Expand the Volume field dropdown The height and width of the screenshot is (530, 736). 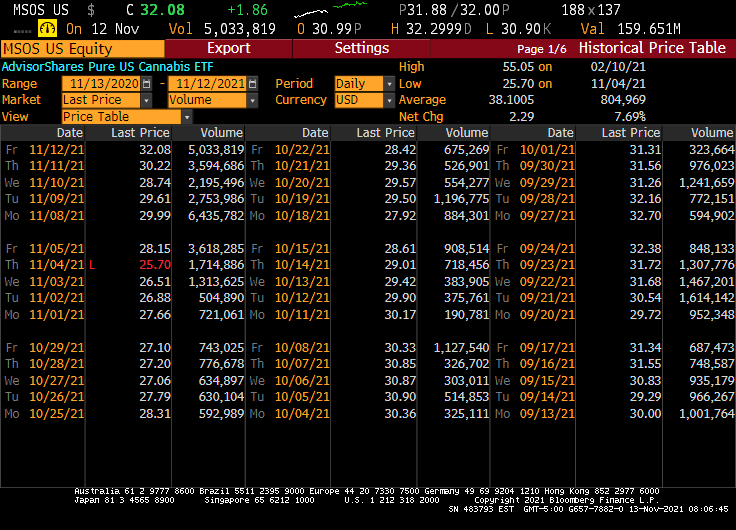click(x=253, y=100)
